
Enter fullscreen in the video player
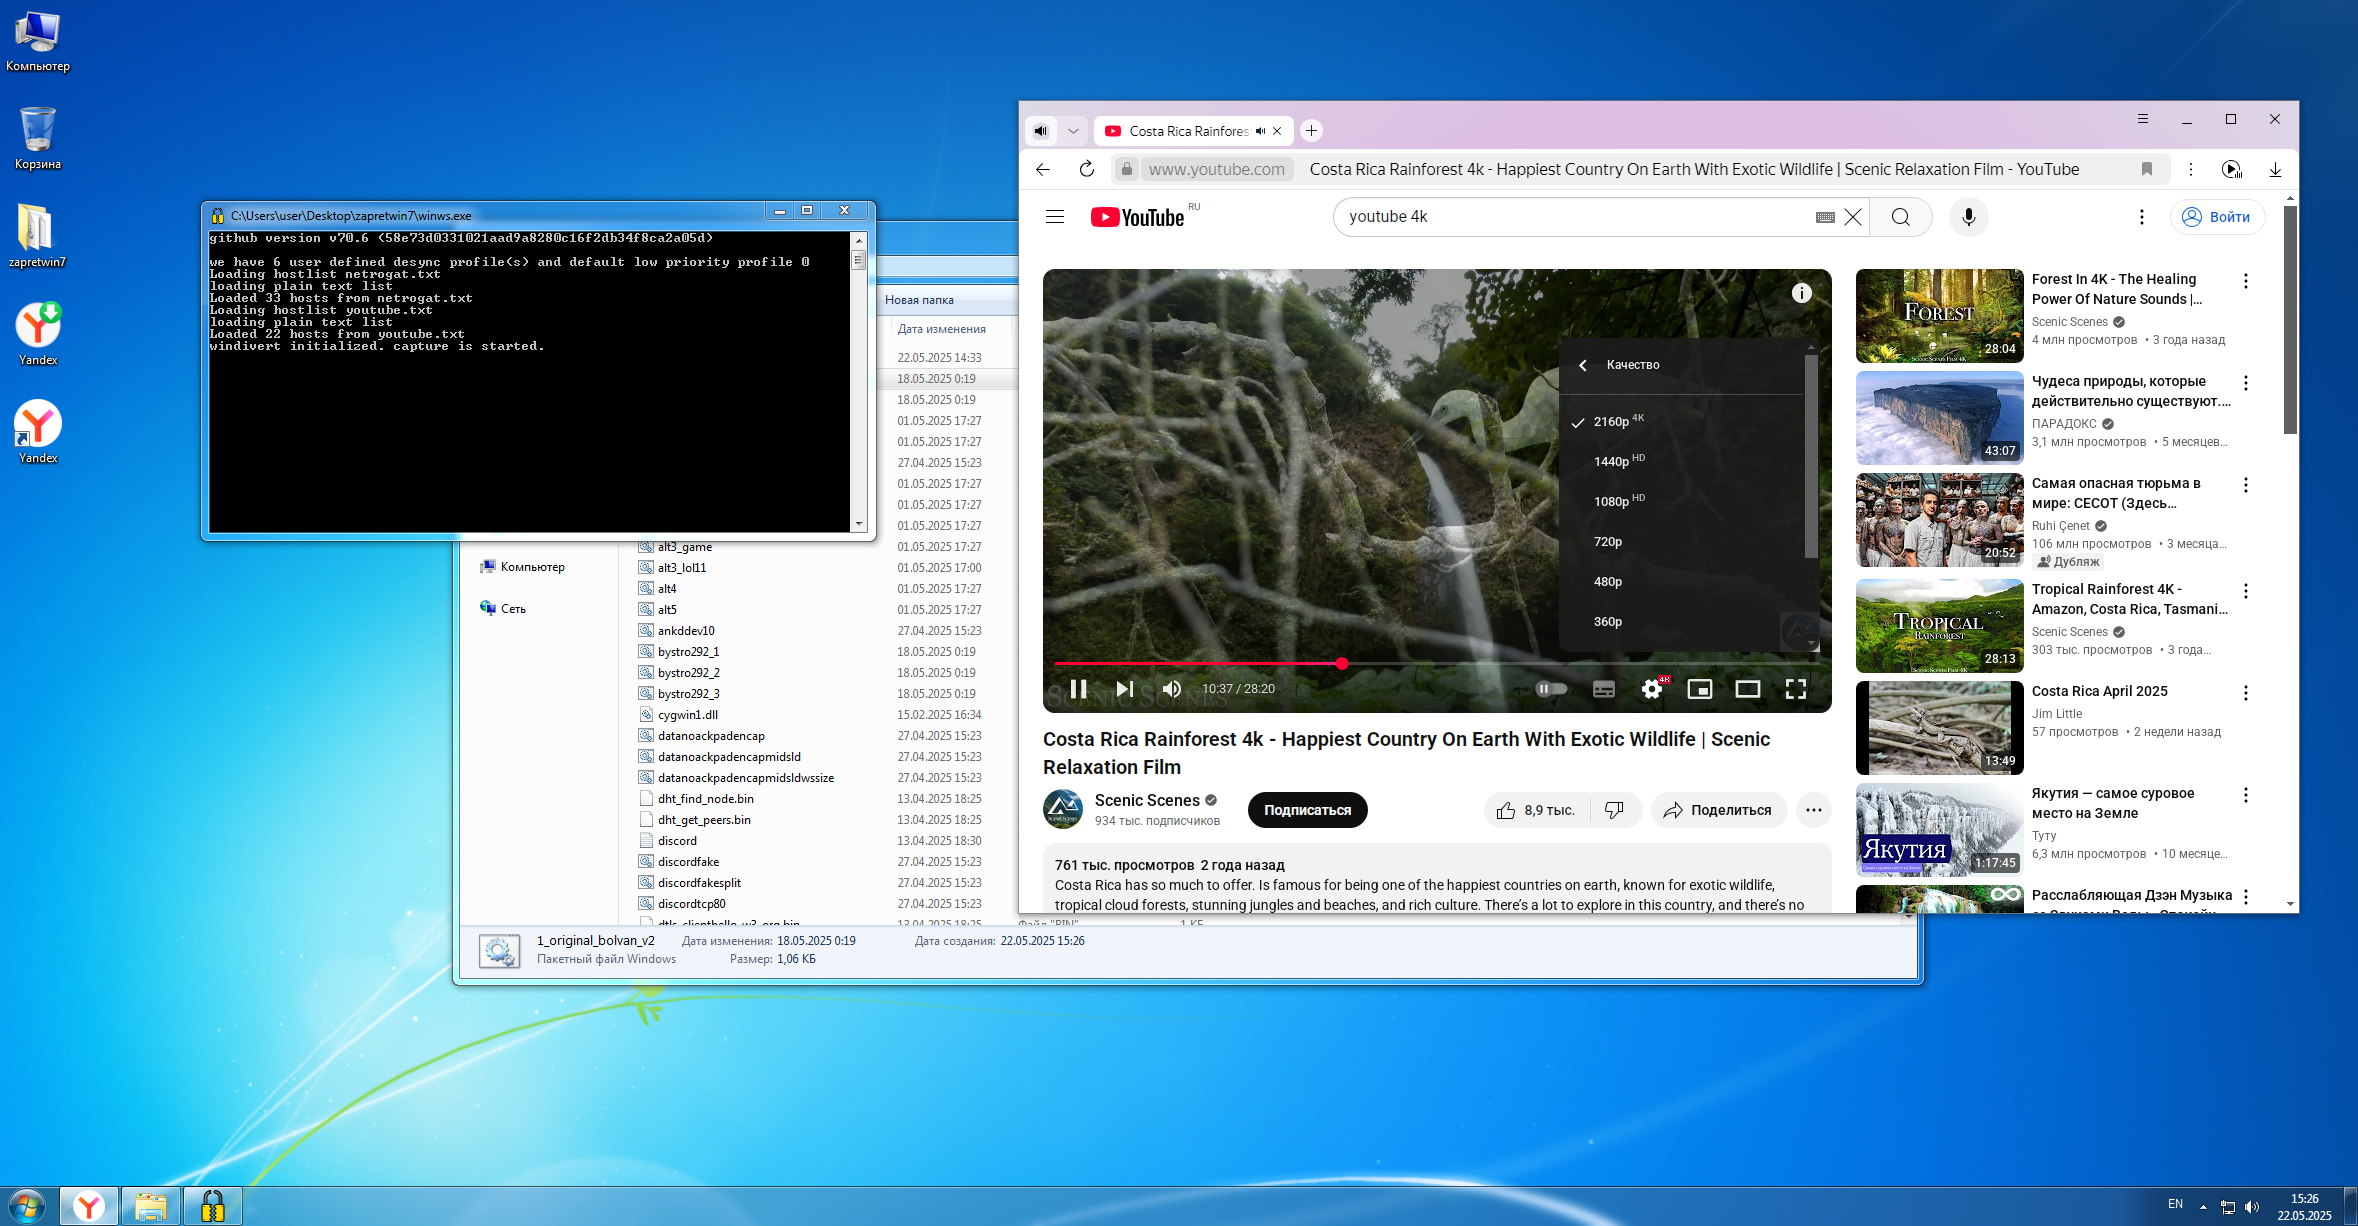pos(1796,689)
